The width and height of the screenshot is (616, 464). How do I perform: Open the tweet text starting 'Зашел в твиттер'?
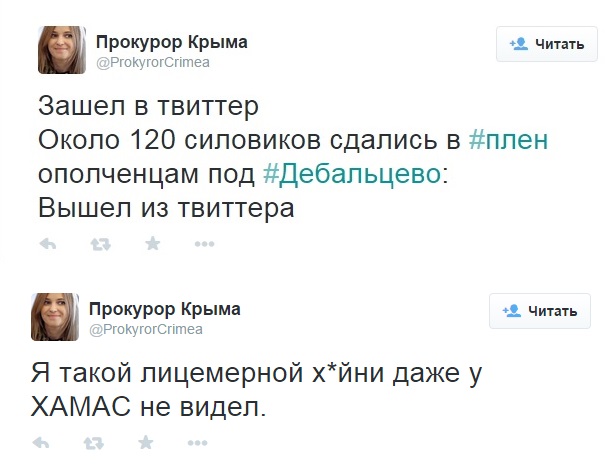[150, 107]
